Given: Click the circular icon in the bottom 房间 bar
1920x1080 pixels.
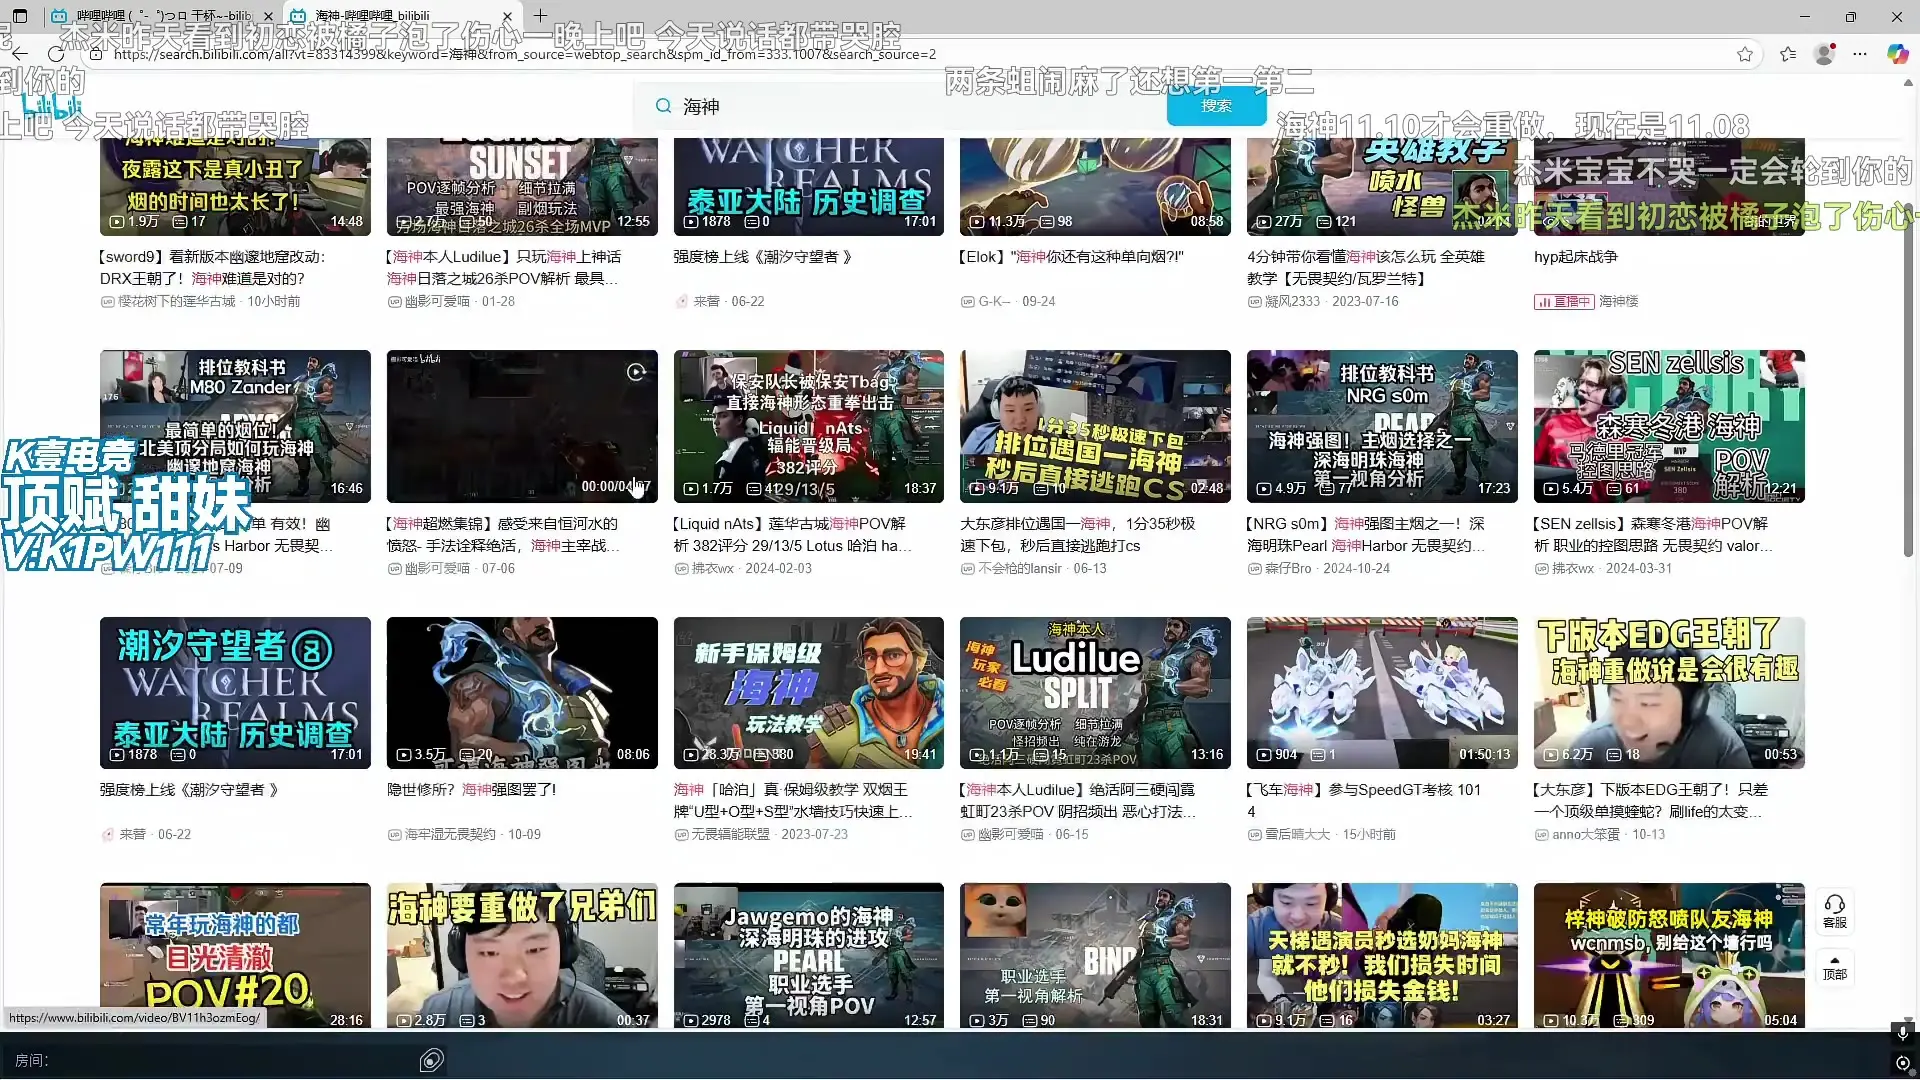Looking at the screenshot, I should coord(432,1060).
